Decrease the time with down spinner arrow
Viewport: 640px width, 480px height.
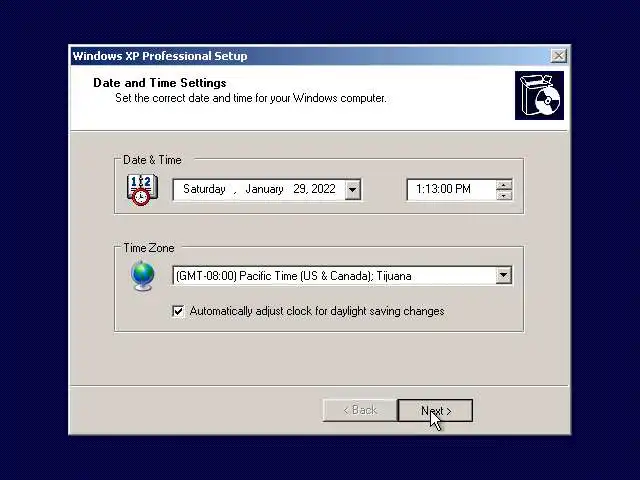coord(504,195)
